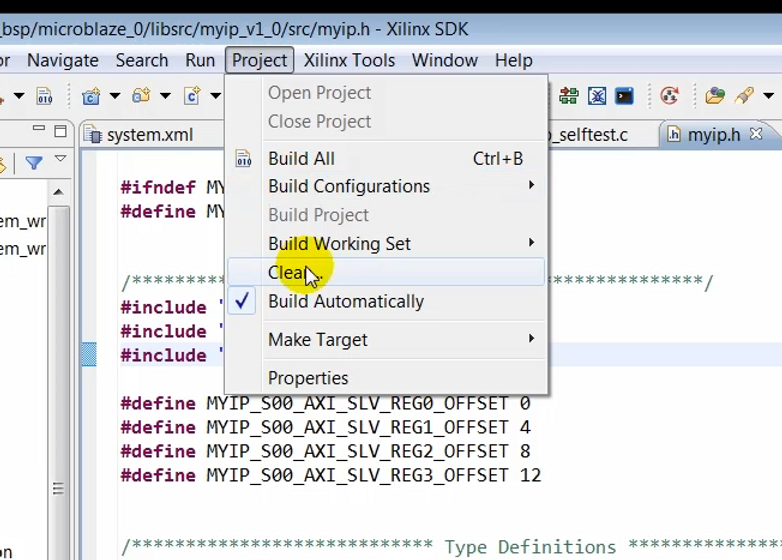Switch to the system.xml editor tab

coord(149,135)
